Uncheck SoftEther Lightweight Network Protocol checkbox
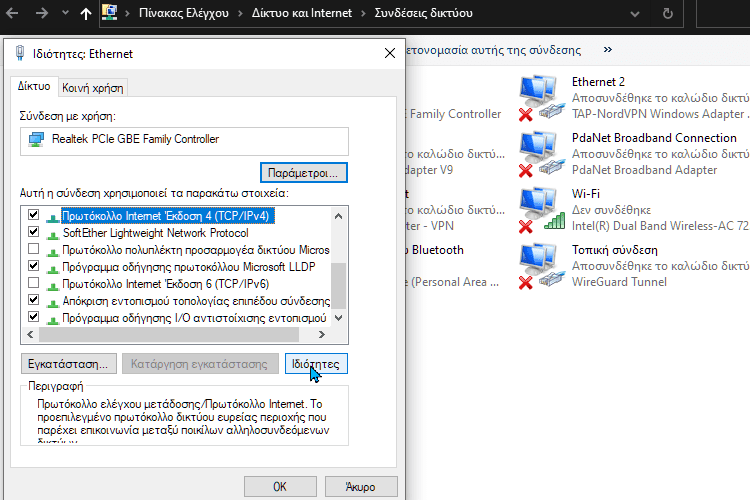750x500 pixels. pos(33,232)
